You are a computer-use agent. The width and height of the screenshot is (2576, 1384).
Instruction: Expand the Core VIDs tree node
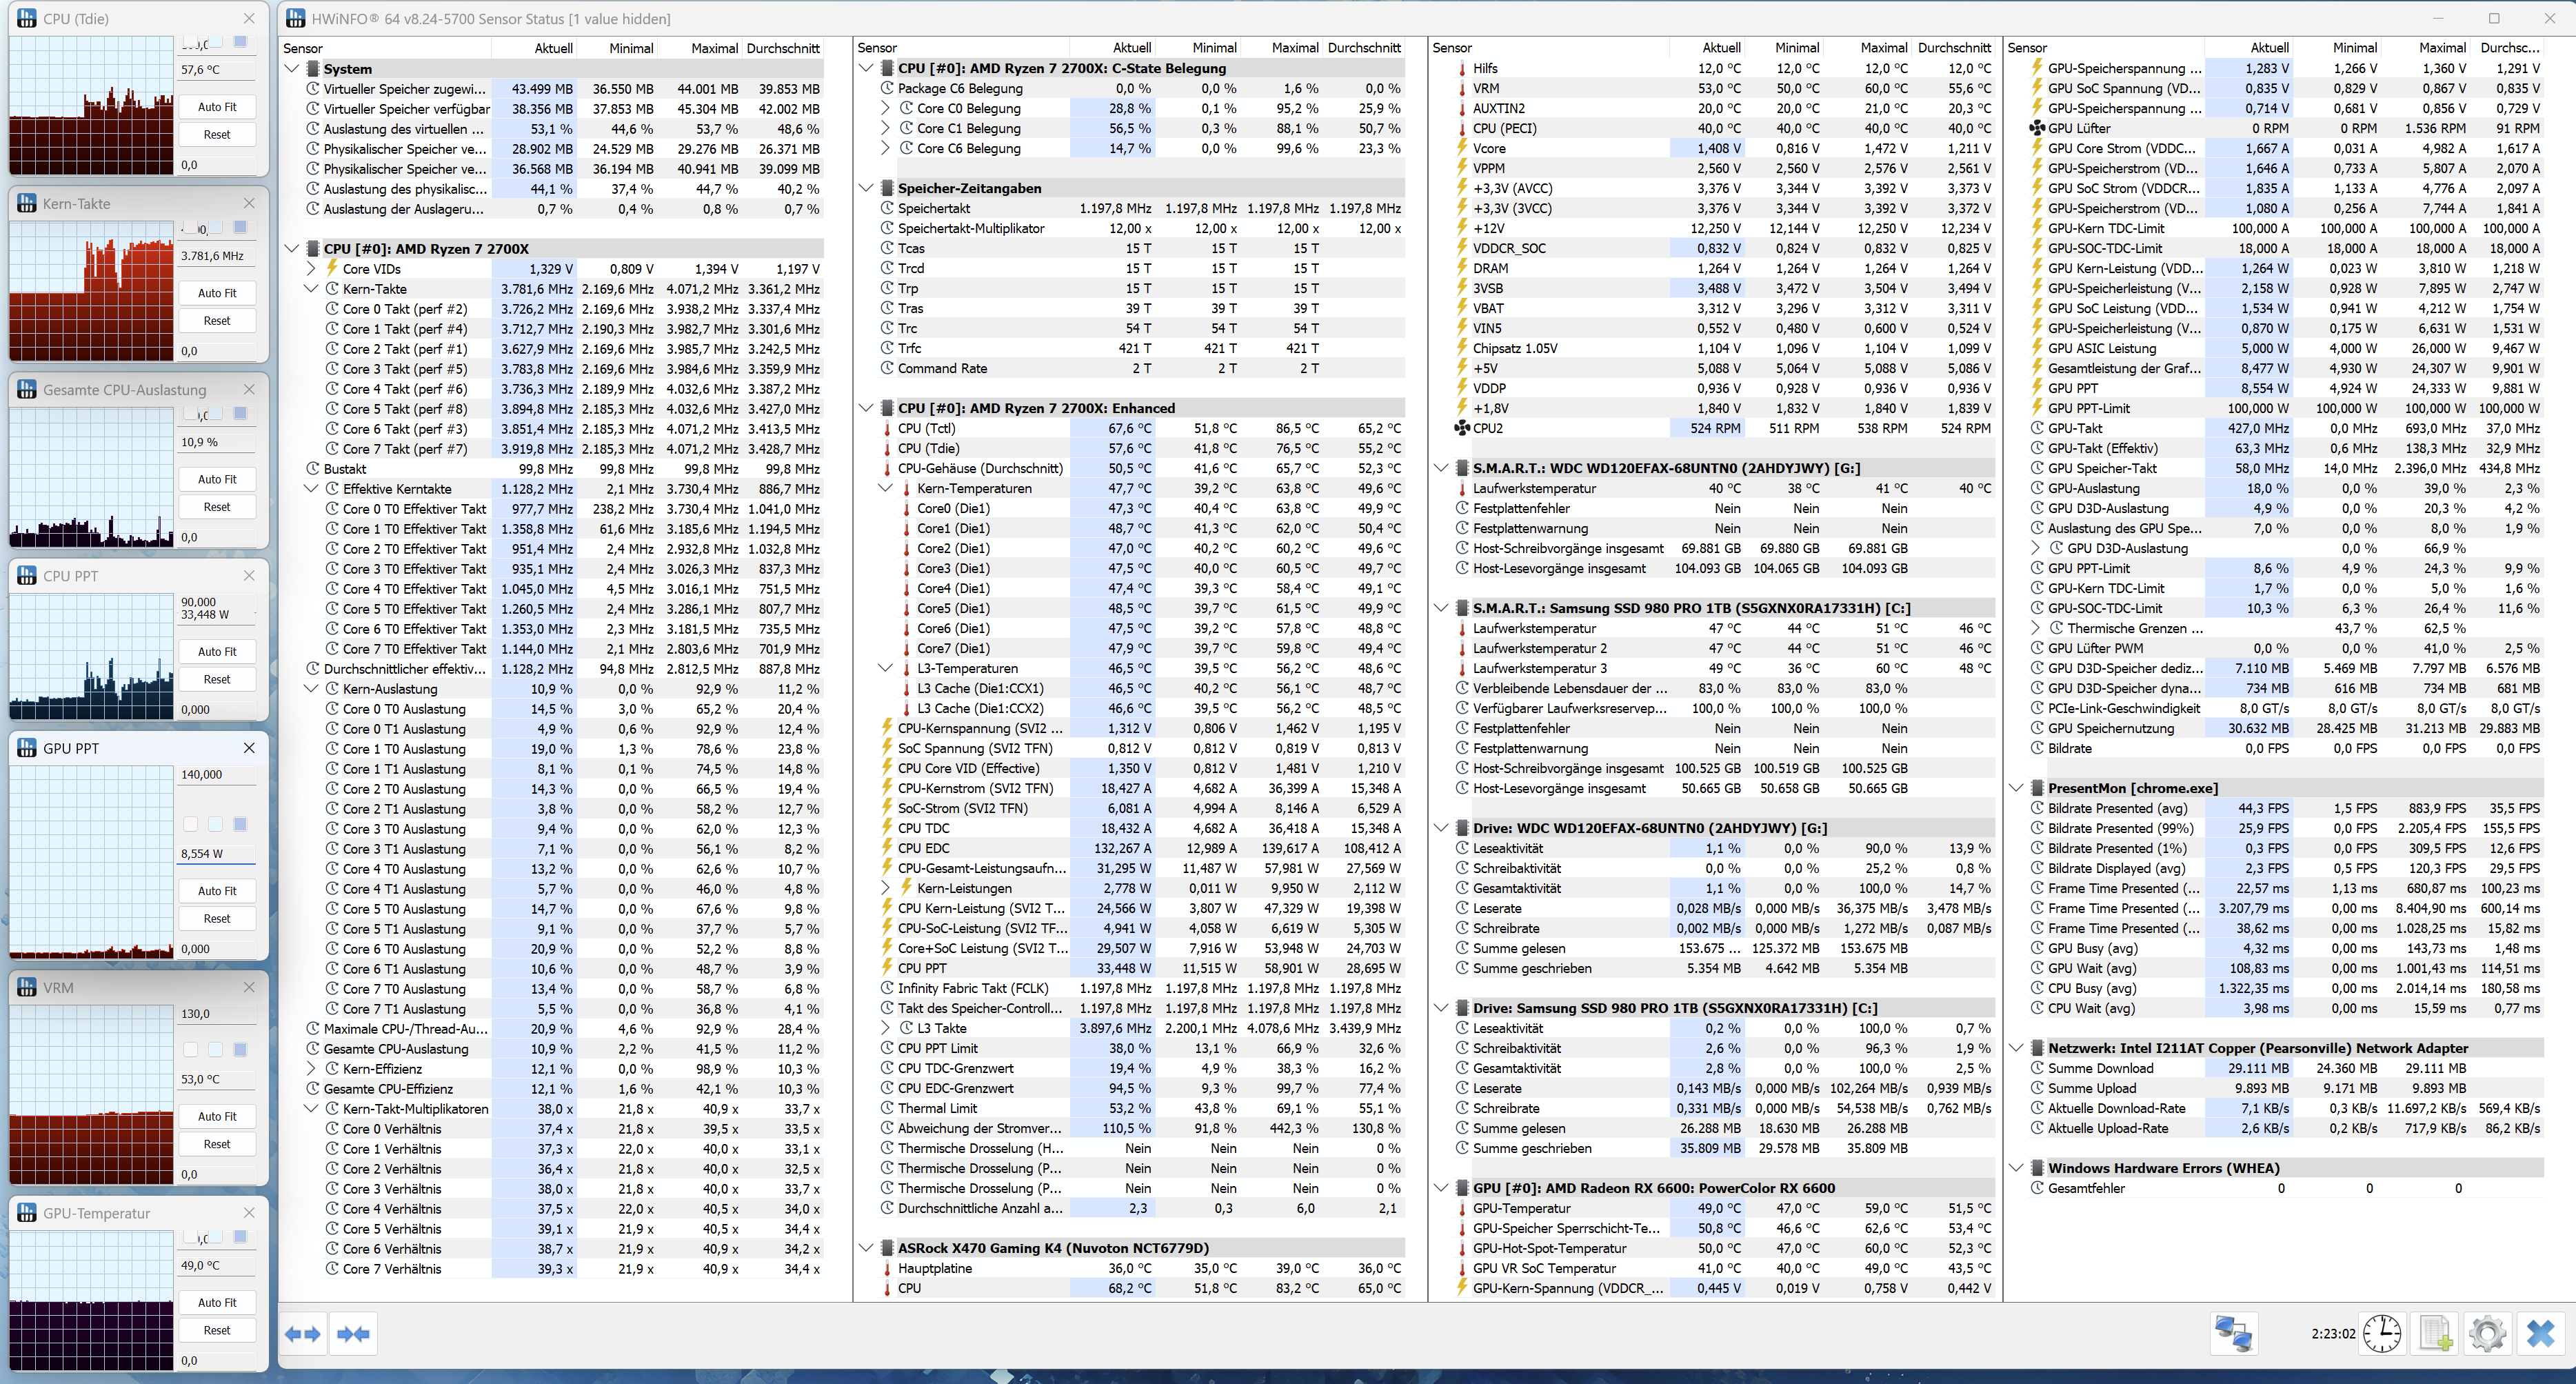311,268
